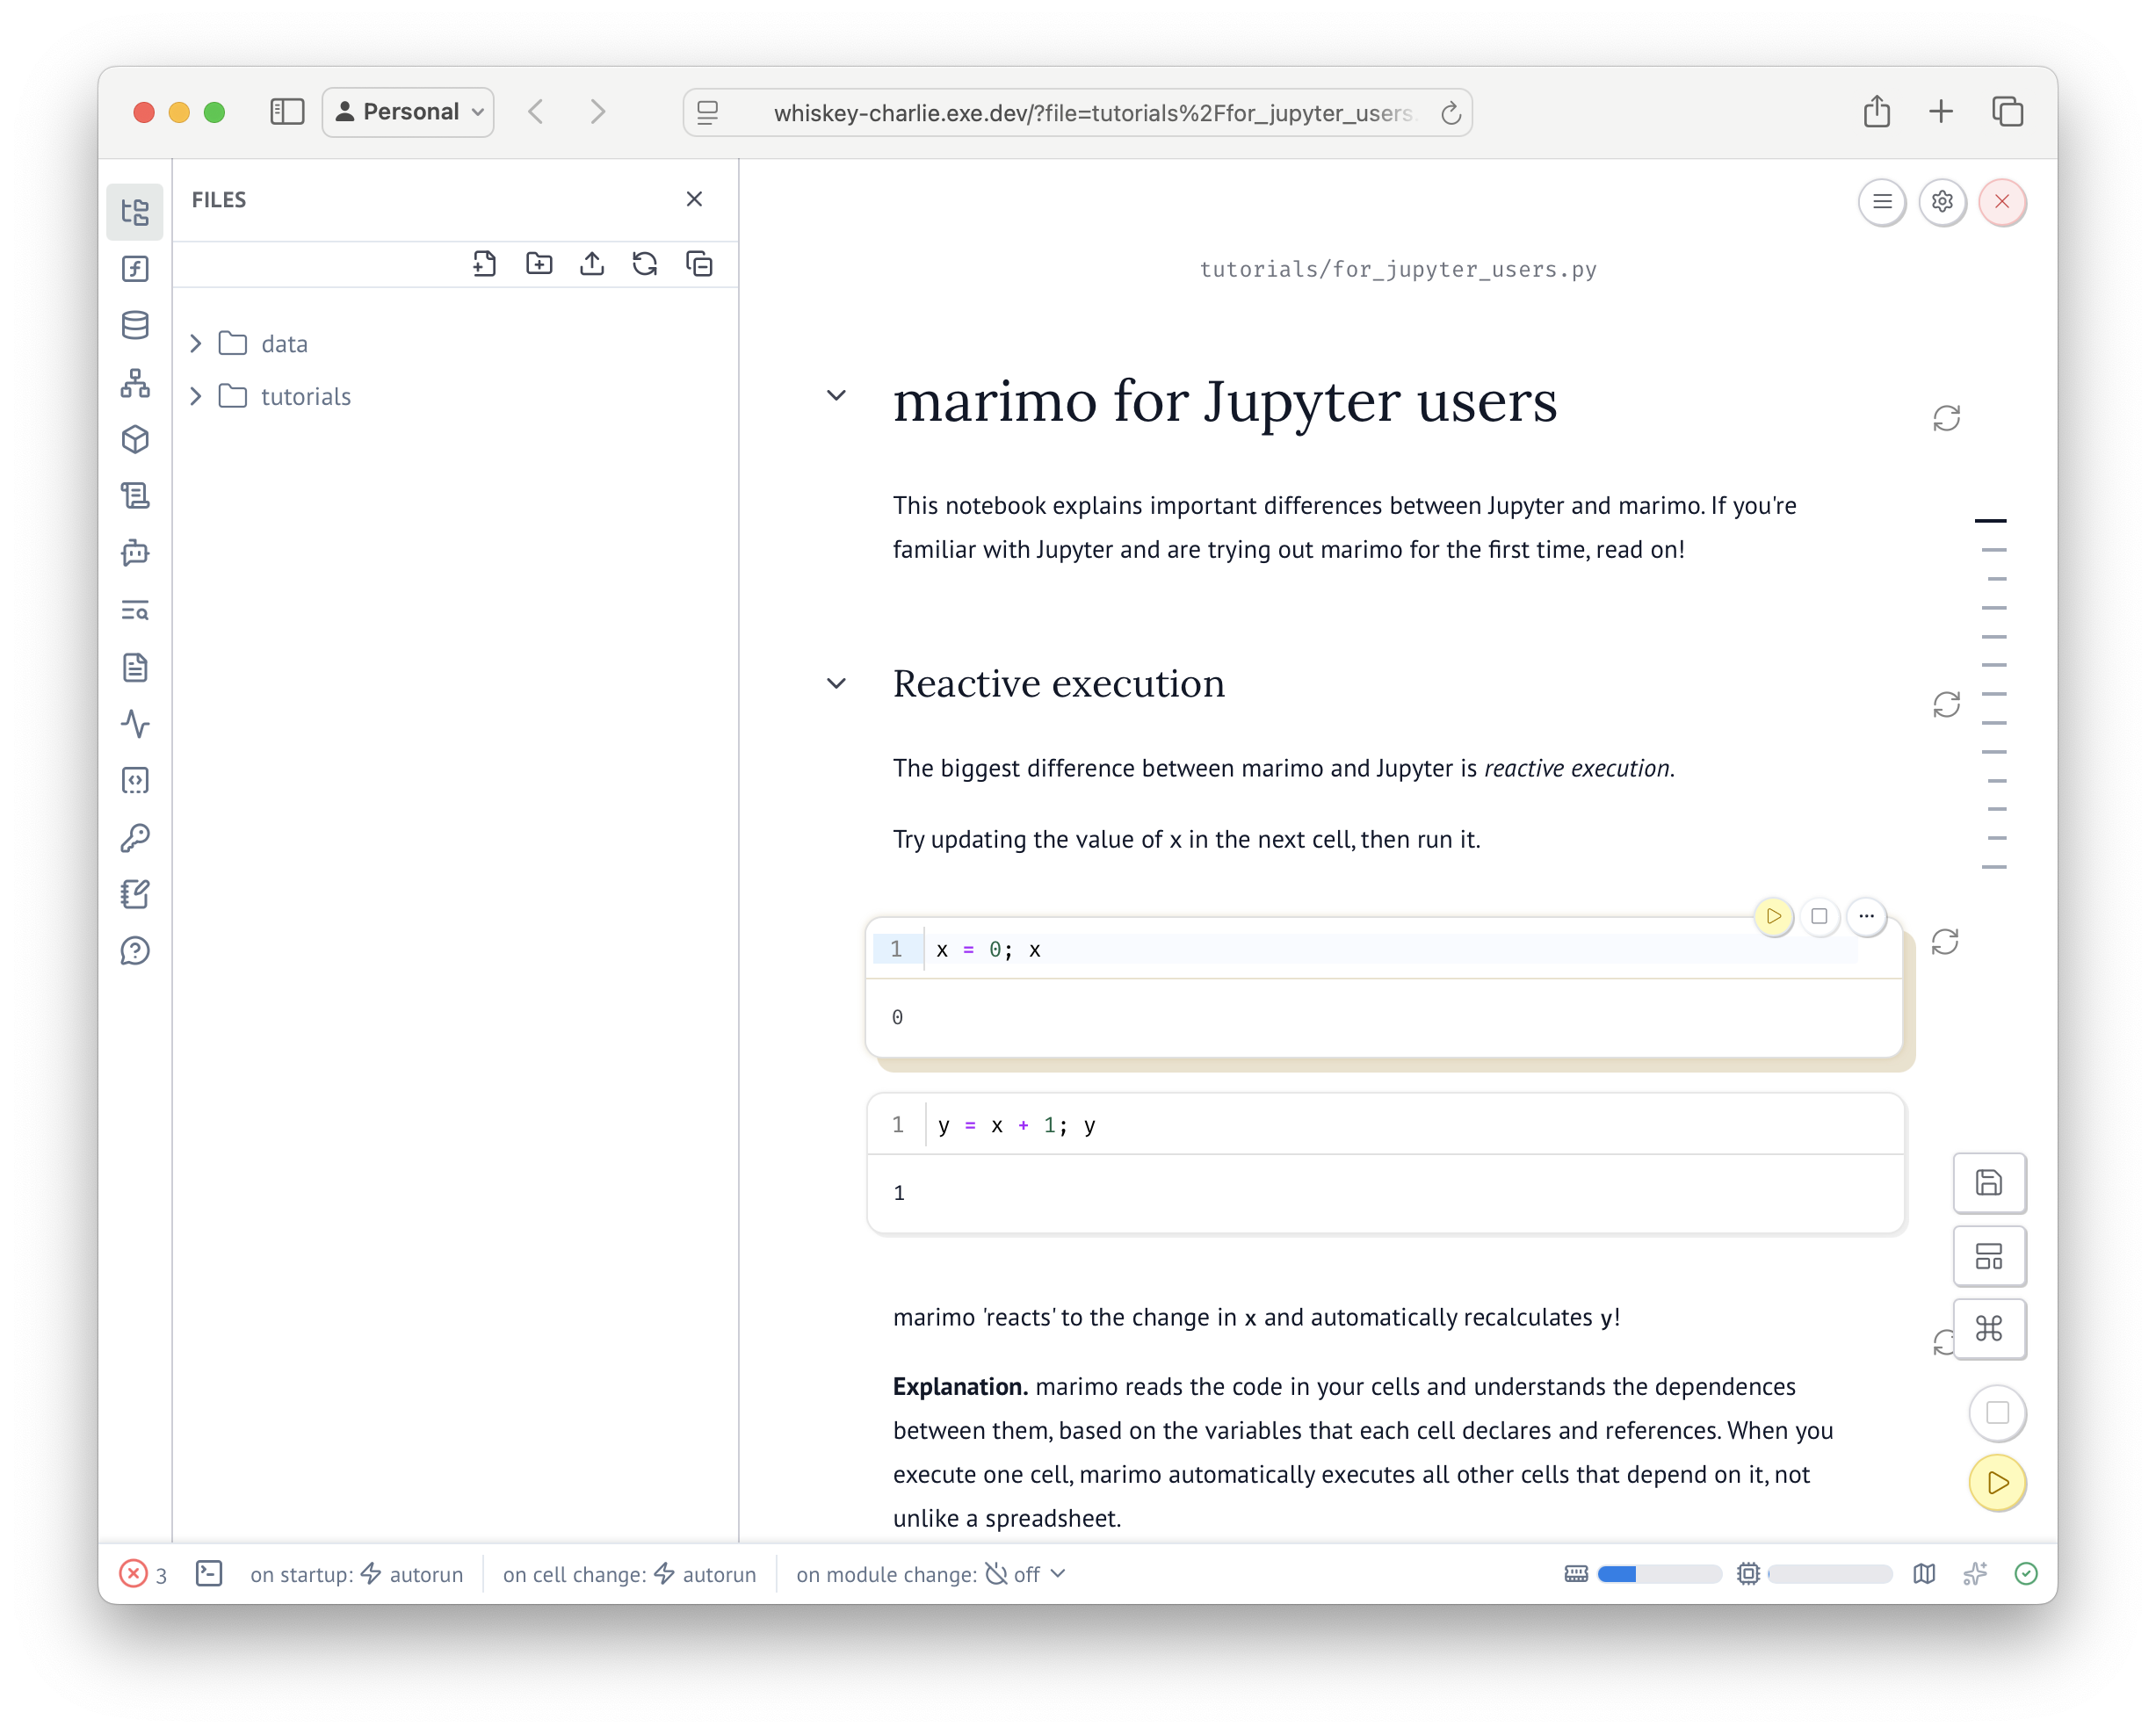Open the AI chat bot panel
The height and width of the screenshot is (1734, 2156).
coord(135,553)
